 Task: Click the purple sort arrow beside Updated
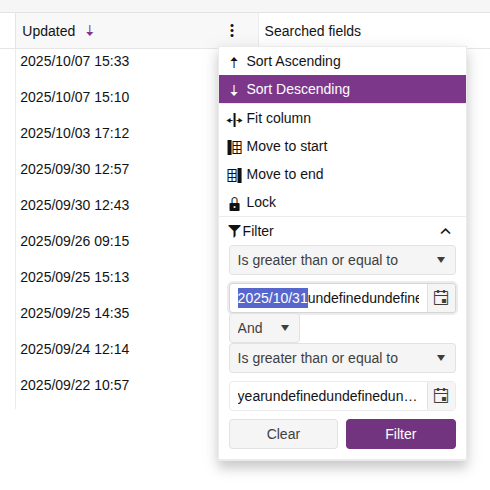(90, 31)
